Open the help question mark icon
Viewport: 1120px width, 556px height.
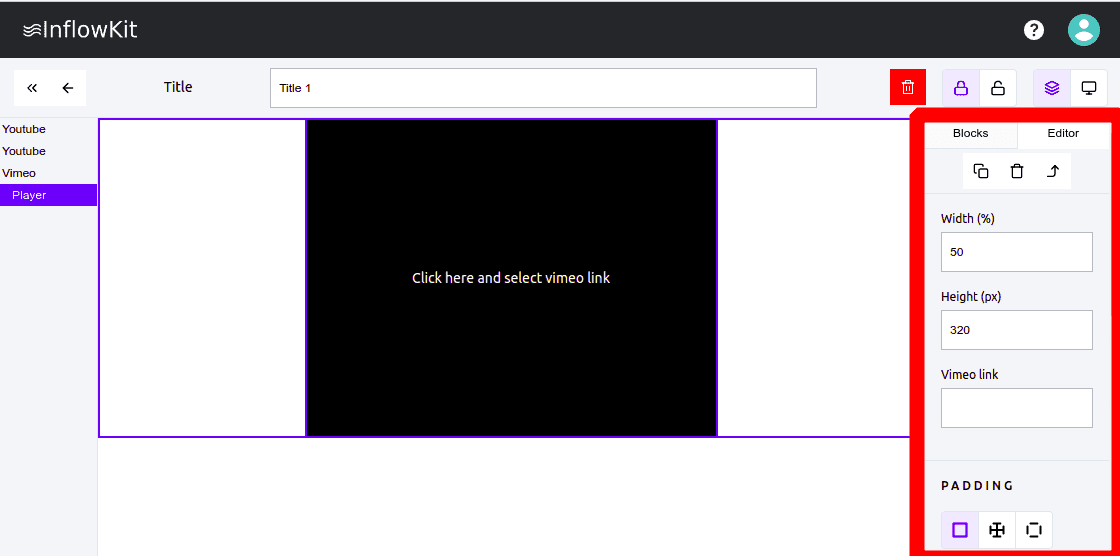coord(1034,30)
